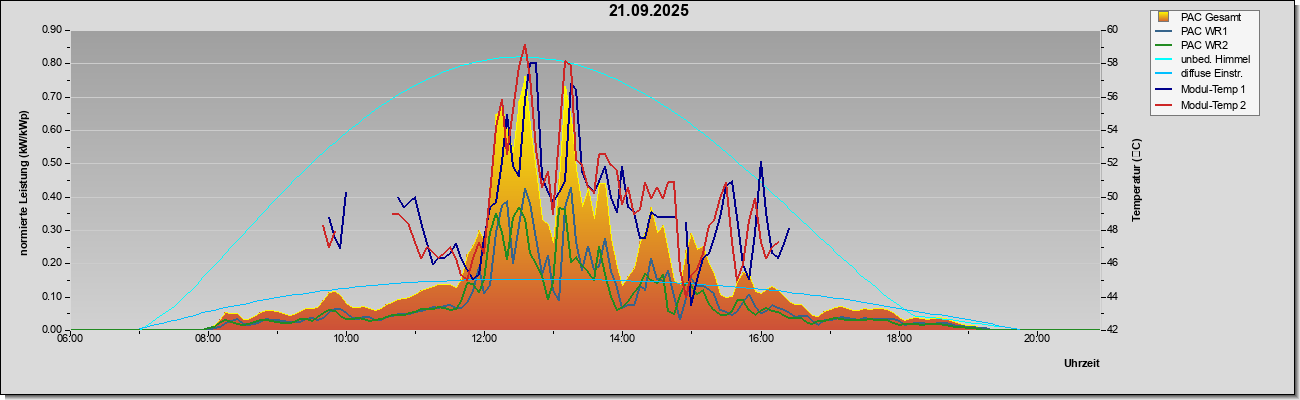Click the 42 temperature axis value
The image size is (1300, 400).
[1112, 330]
